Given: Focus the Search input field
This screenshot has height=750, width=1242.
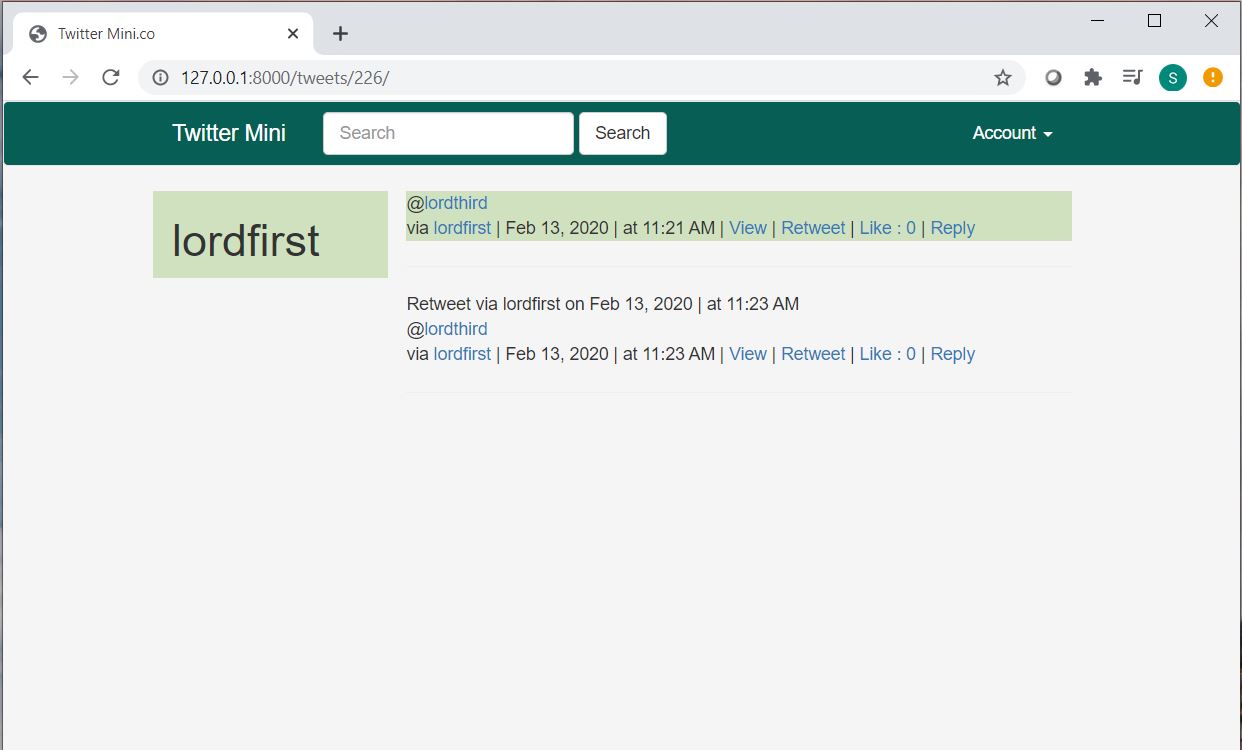Looking at the screenshot, I should pos(448,133).
